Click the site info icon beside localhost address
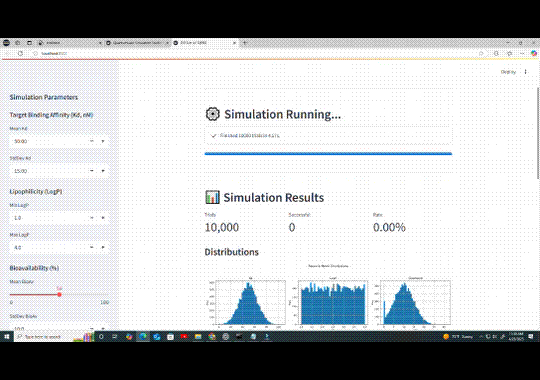This screenshot has height=380, width=540. click(35, 53)
